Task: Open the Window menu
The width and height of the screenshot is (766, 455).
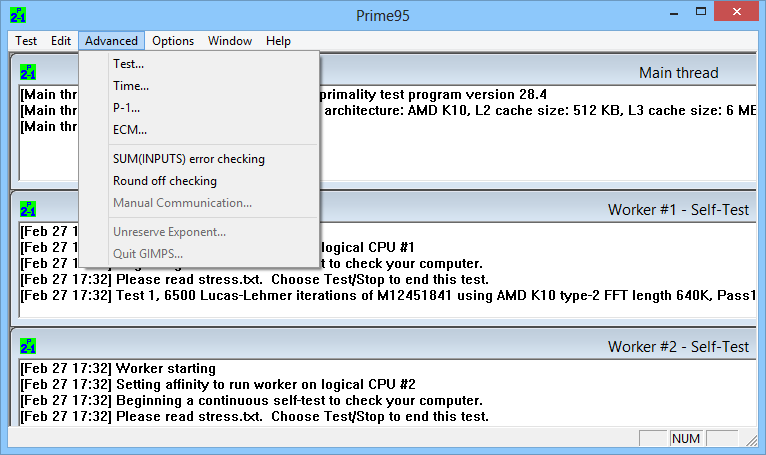Action: pos(230,41)
